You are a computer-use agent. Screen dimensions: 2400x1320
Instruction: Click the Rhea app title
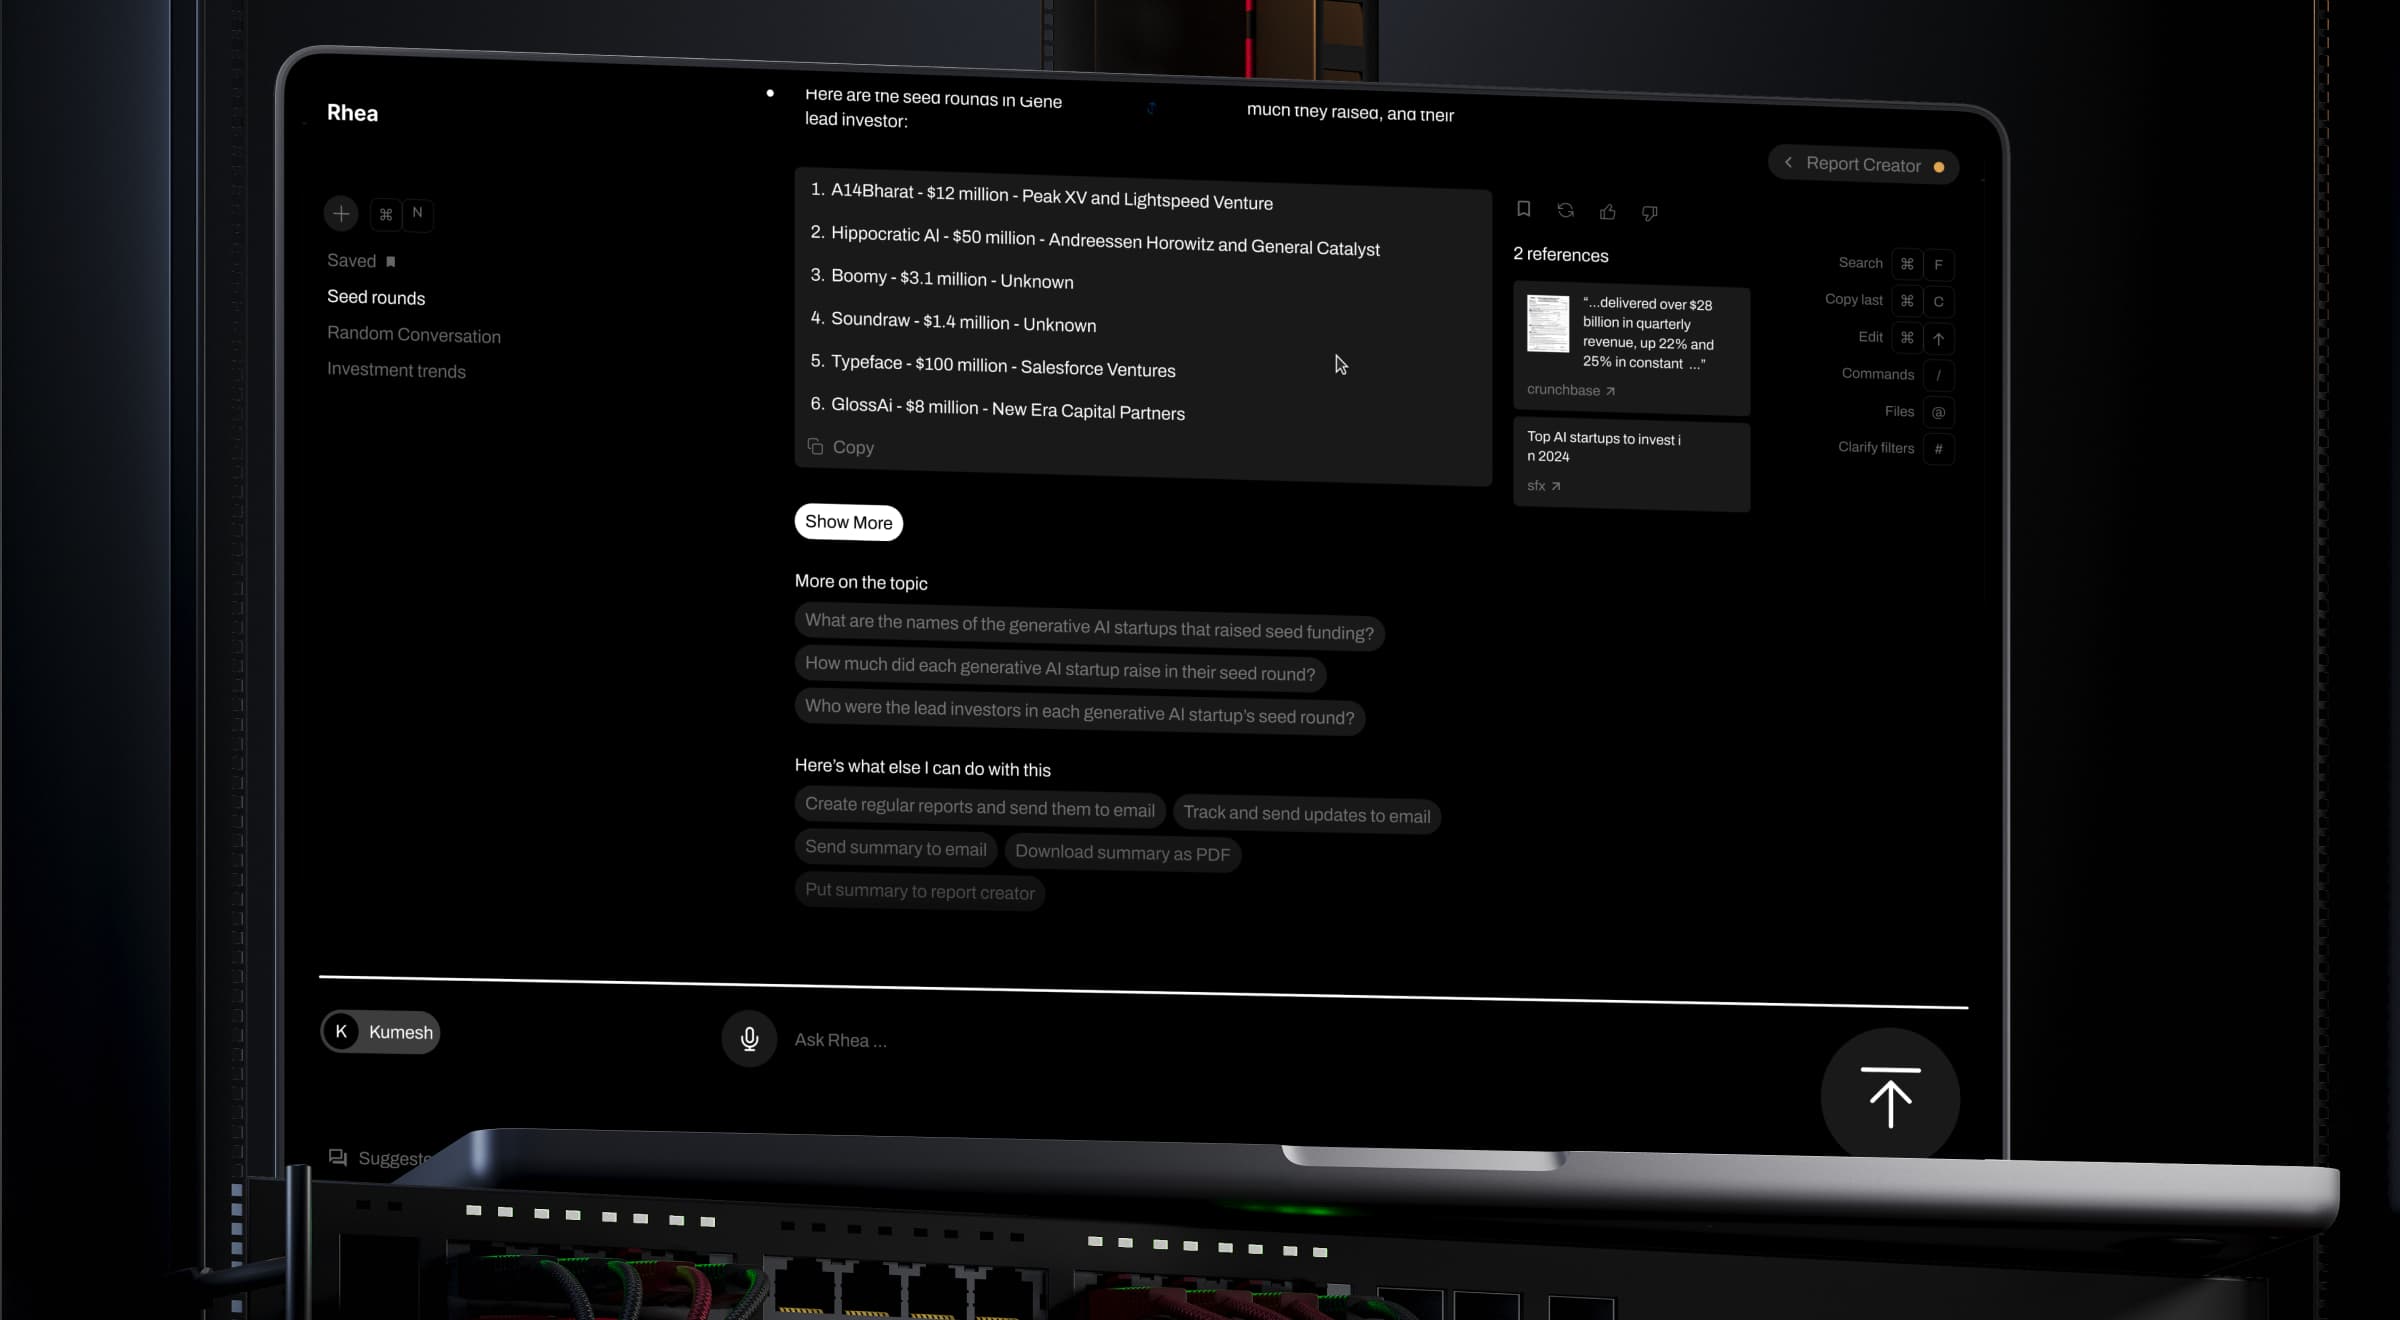[x=352, y=112]
